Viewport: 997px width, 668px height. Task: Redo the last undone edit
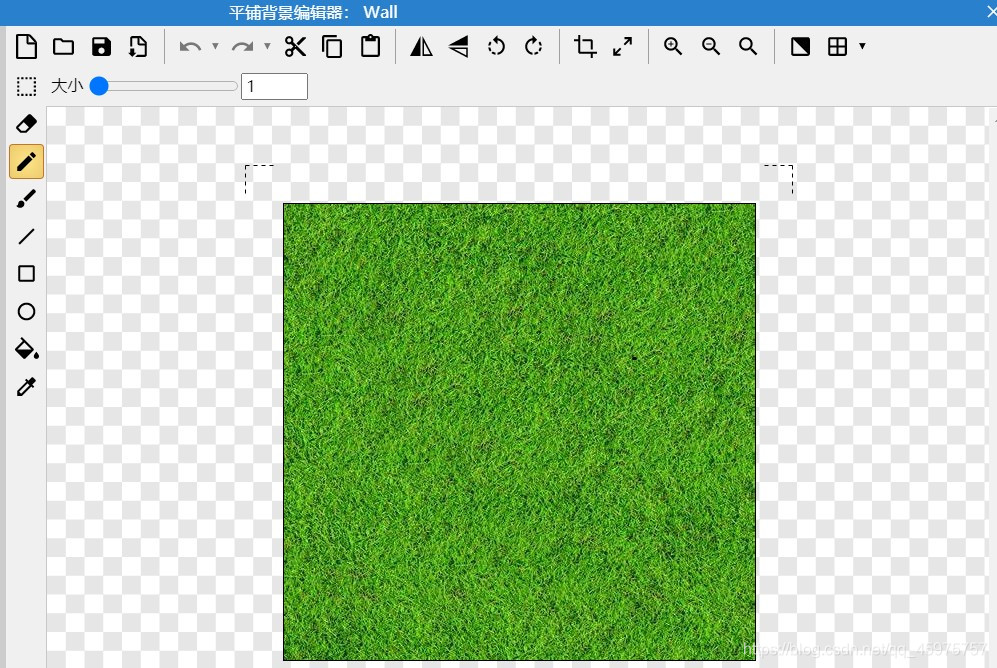242,46
